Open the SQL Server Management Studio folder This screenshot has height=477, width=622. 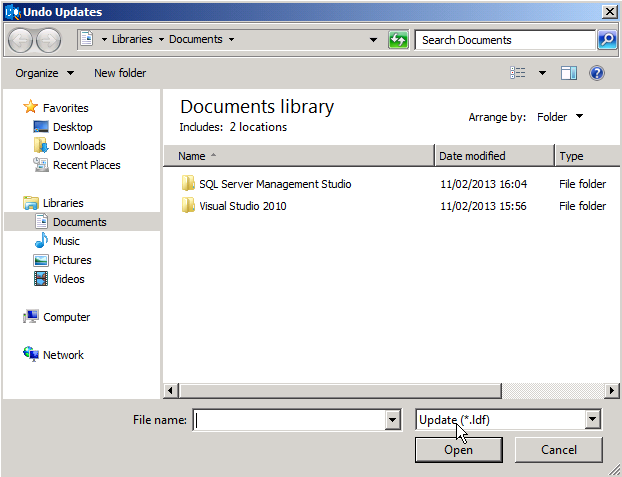click(274, 184)
